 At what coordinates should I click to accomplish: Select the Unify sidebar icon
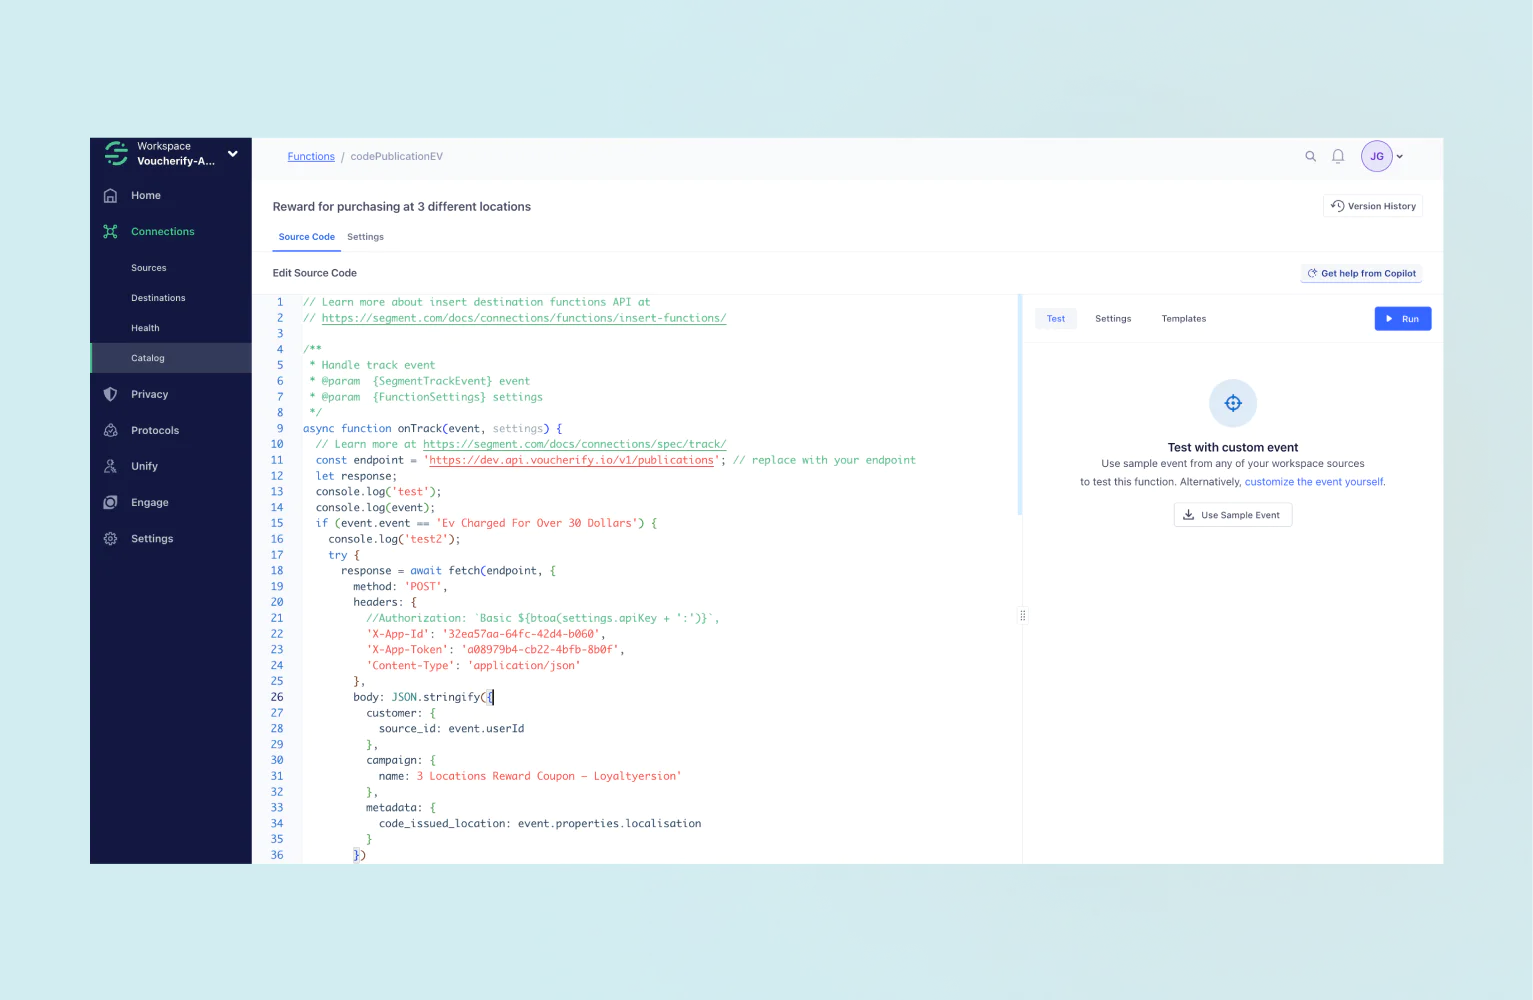pyautogui.click(x=111, y=466)
